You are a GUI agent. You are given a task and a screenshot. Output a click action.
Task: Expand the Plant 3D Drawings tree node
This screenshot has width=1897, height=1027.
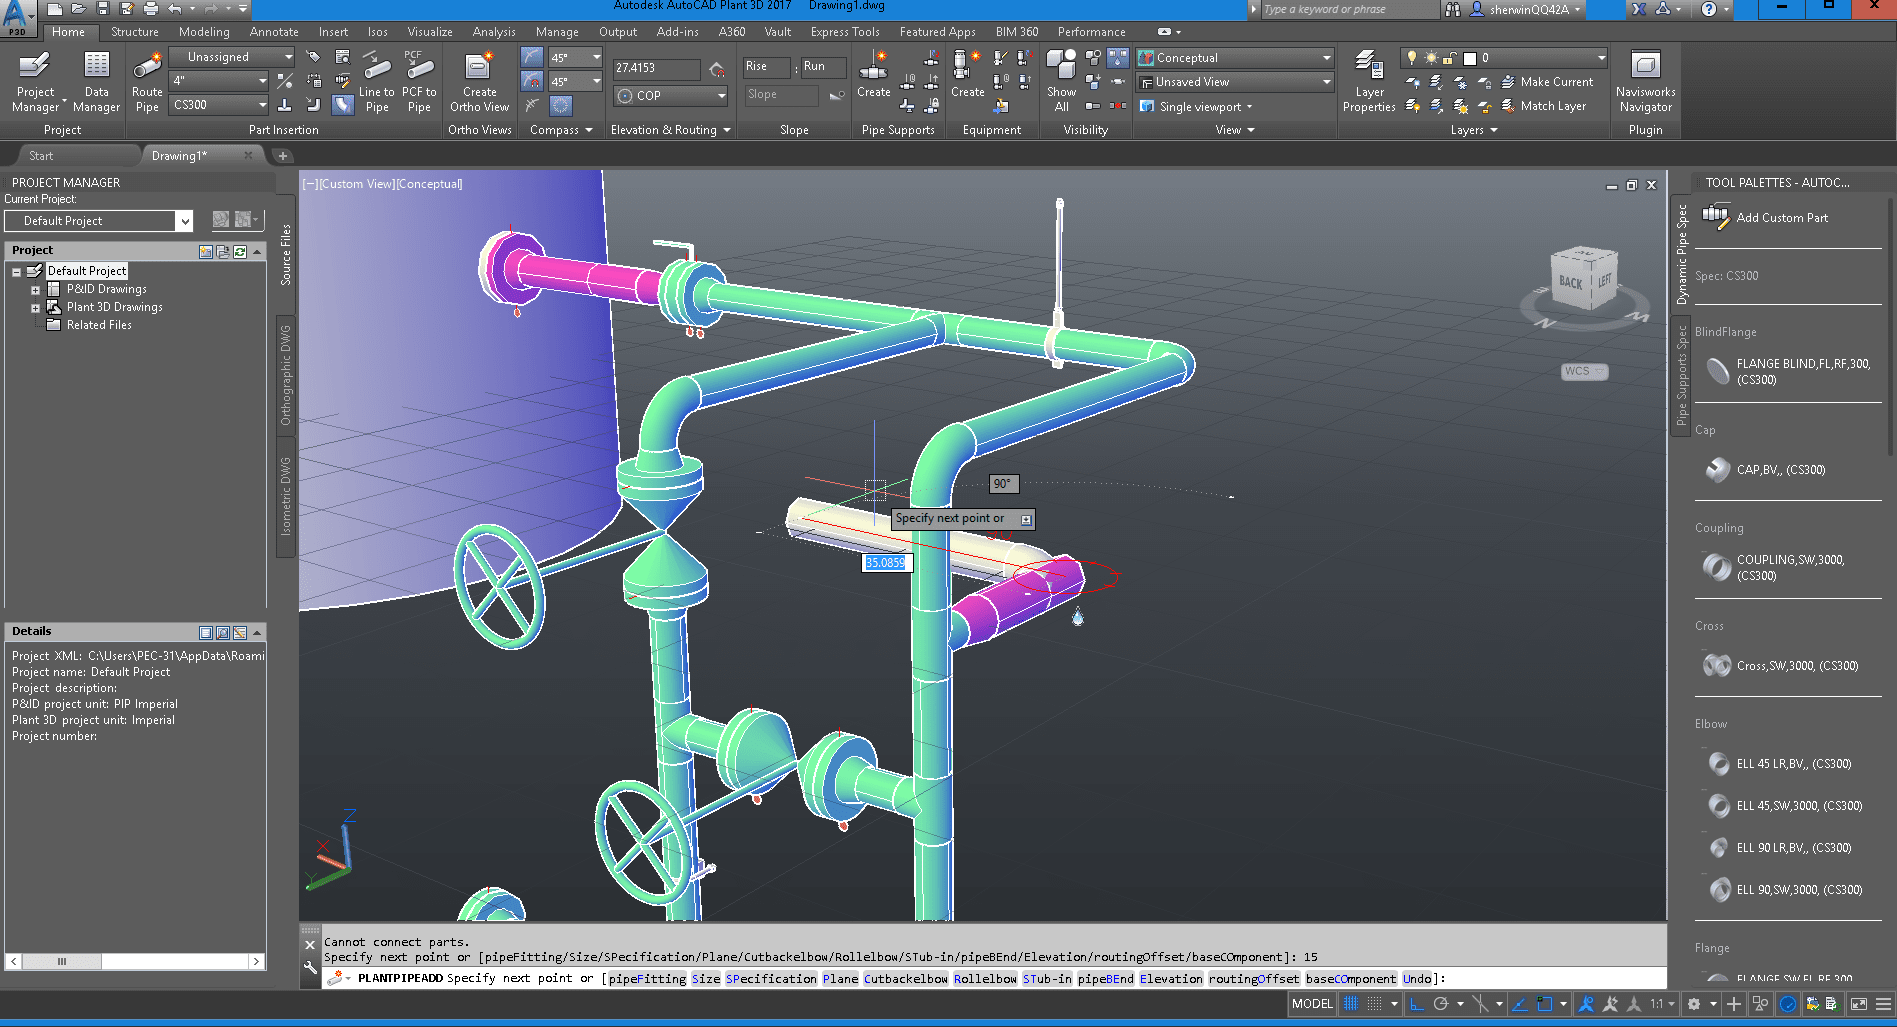pyautogui.click(x=35, y=308)
